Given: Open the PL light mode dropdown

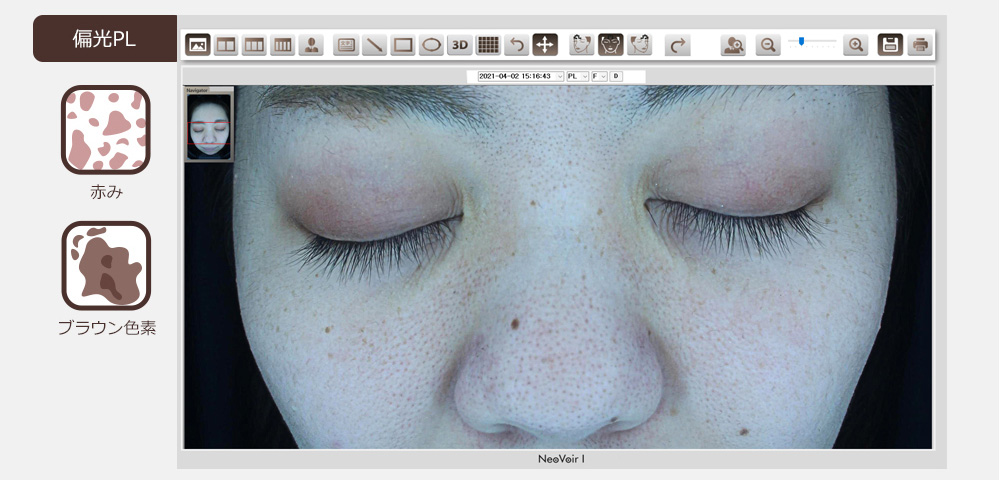Looking at the screenshot, I should tap(577, 76).
